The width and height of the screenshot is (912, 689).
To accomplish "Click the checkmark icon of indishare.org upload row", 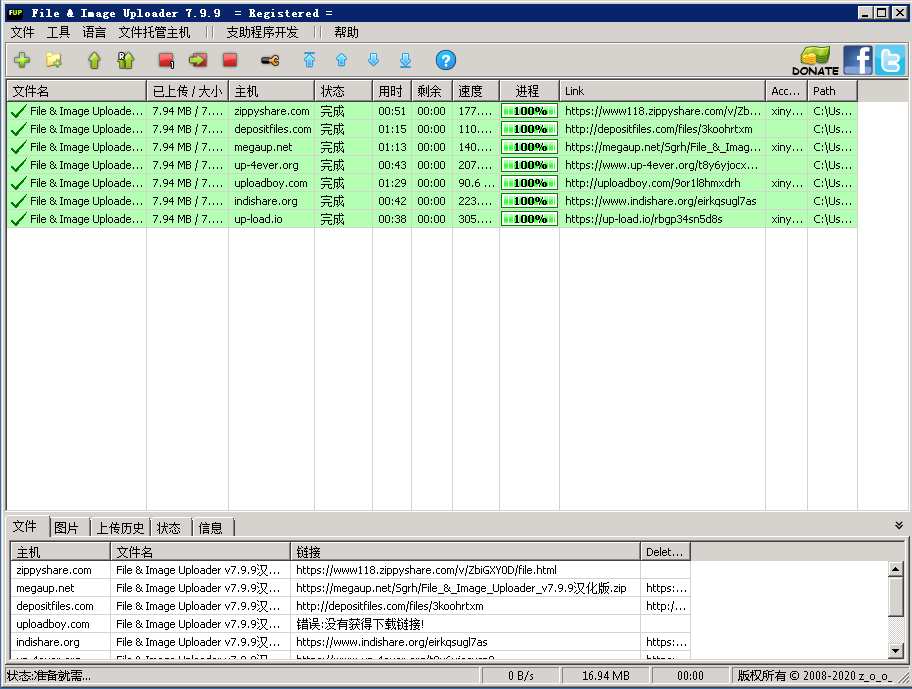I will pos(19,201).
